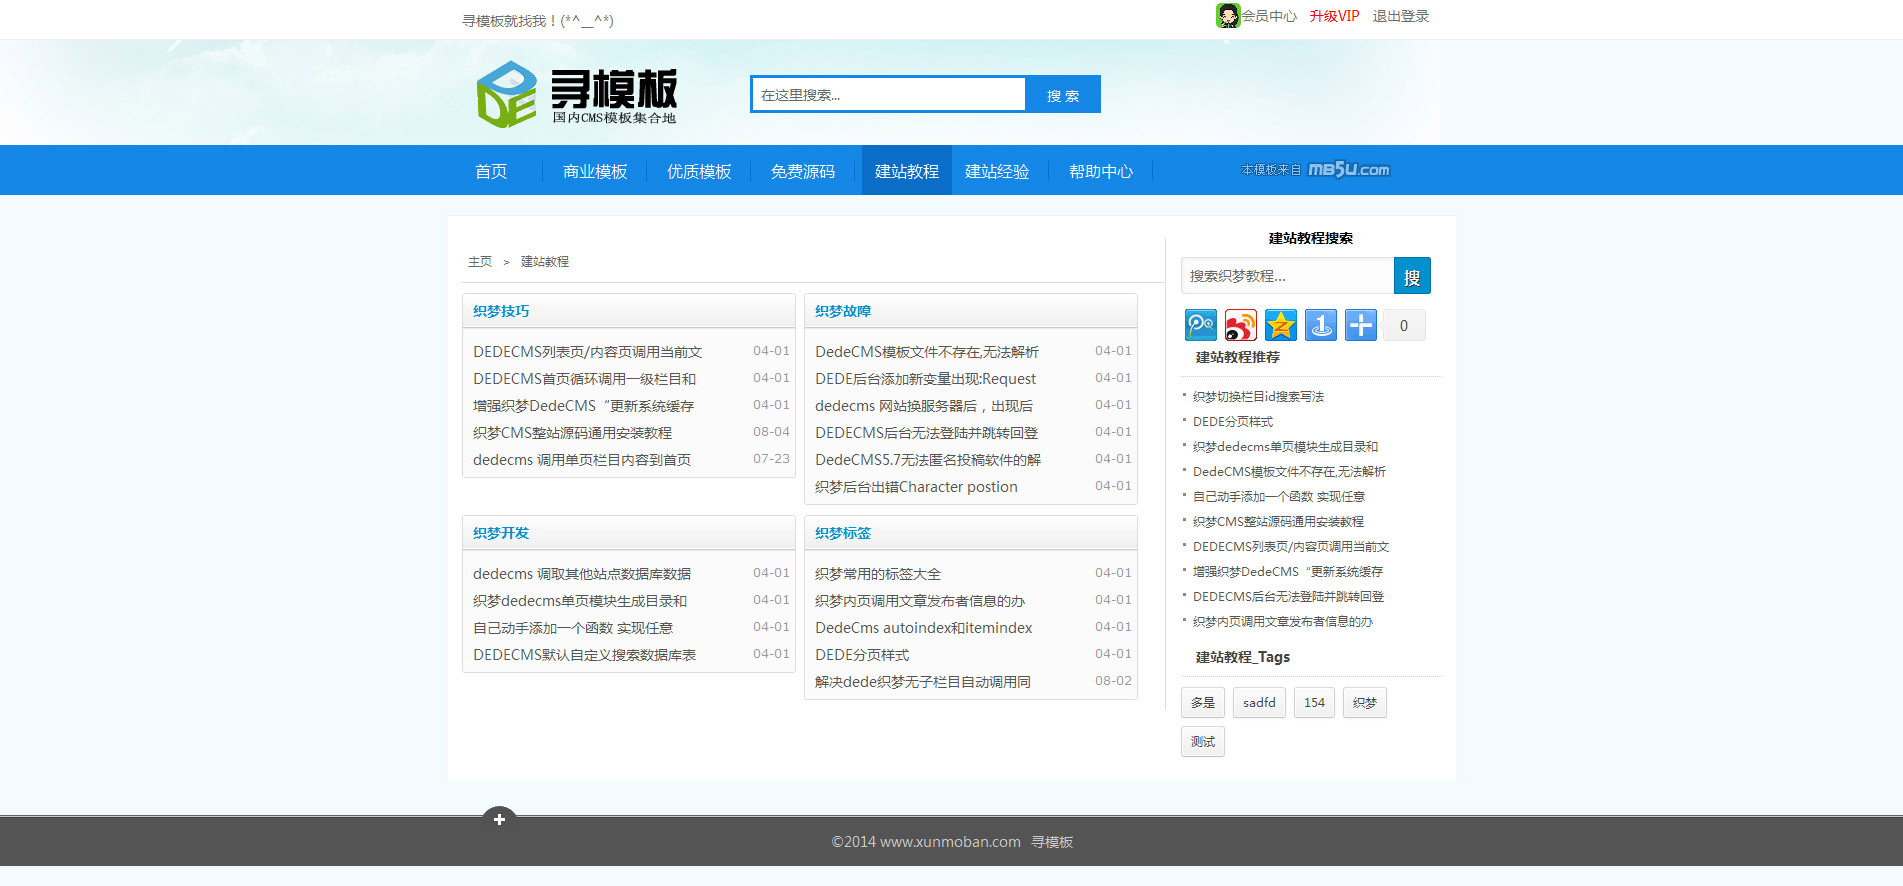Click the member center avatar icon
Image resolution: width=1903 pixels, height=886 pixels.
pos(1227,16)
